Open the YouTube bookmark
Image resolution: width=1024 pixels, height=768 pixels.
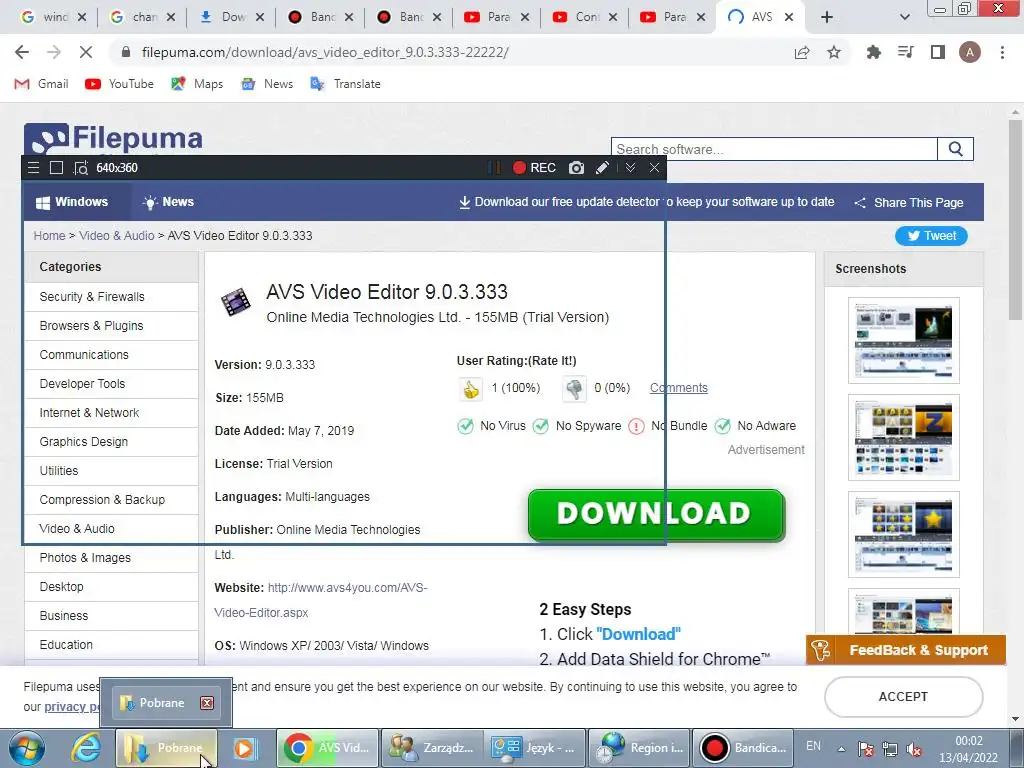click(x=120, y=84)
